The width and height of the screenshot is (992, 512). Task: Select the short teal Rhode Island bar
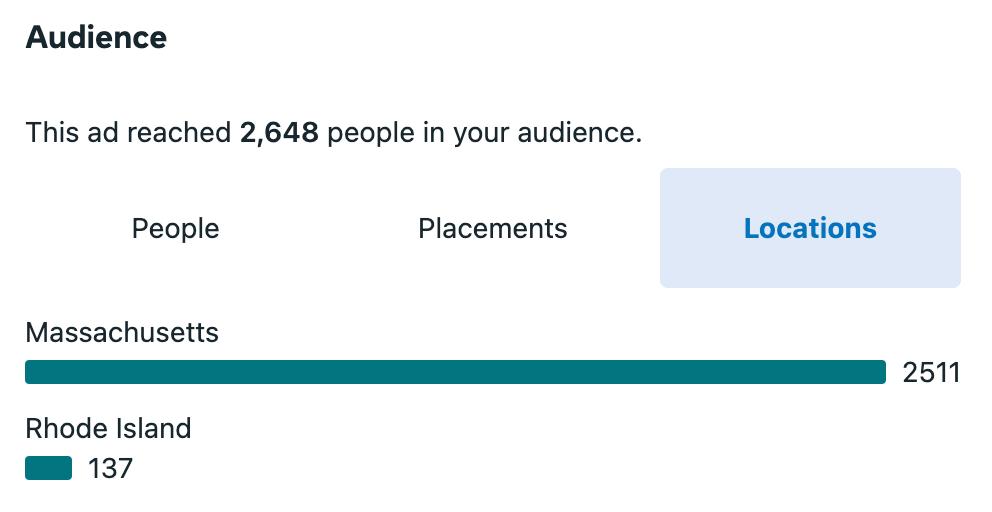[x=48, y=468]
